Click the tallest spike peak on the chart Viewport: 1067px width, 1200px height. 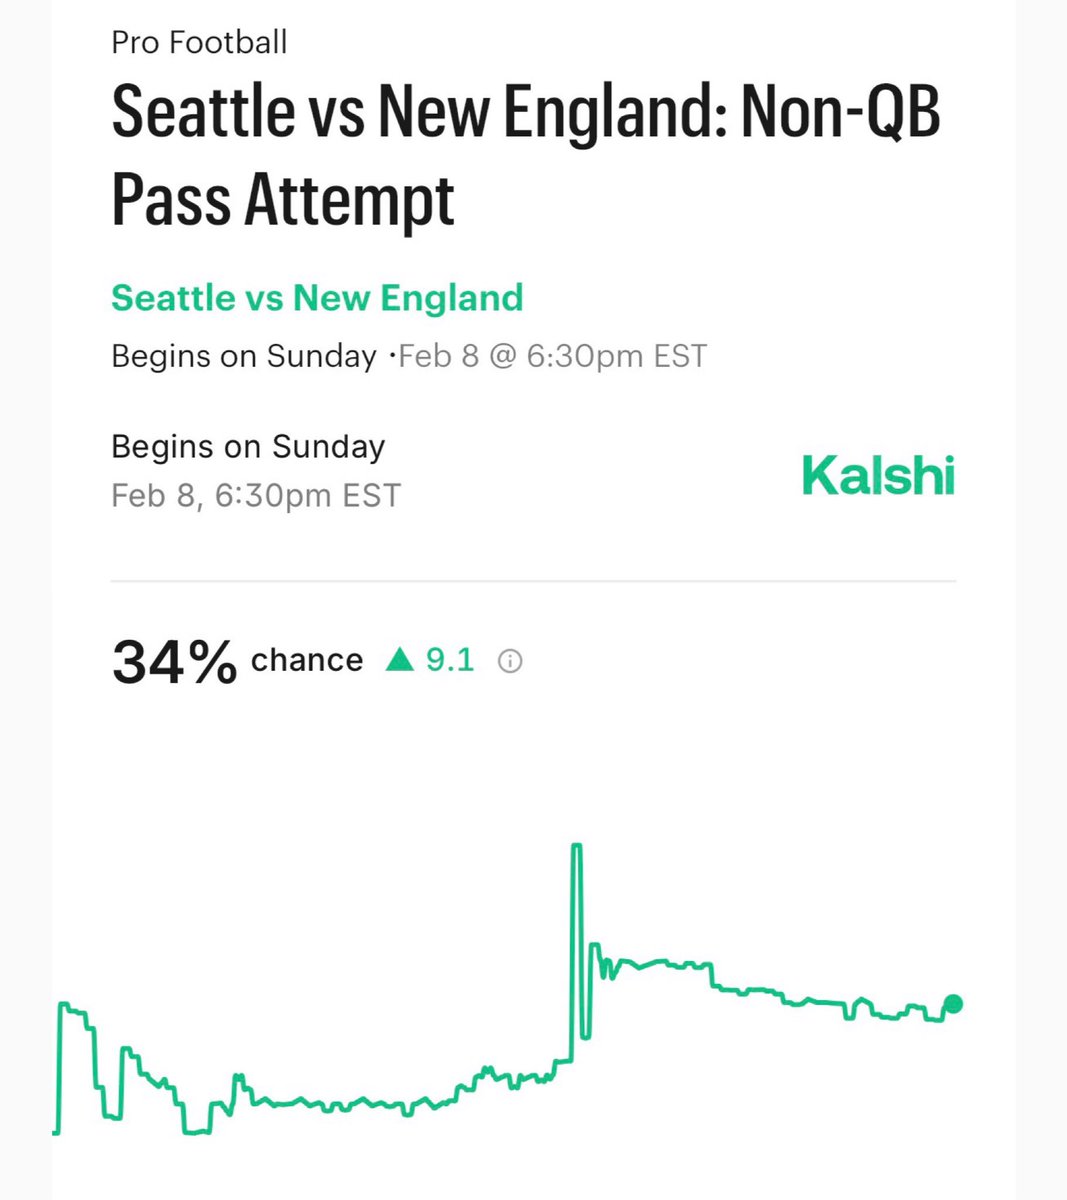tap(576, 847)
